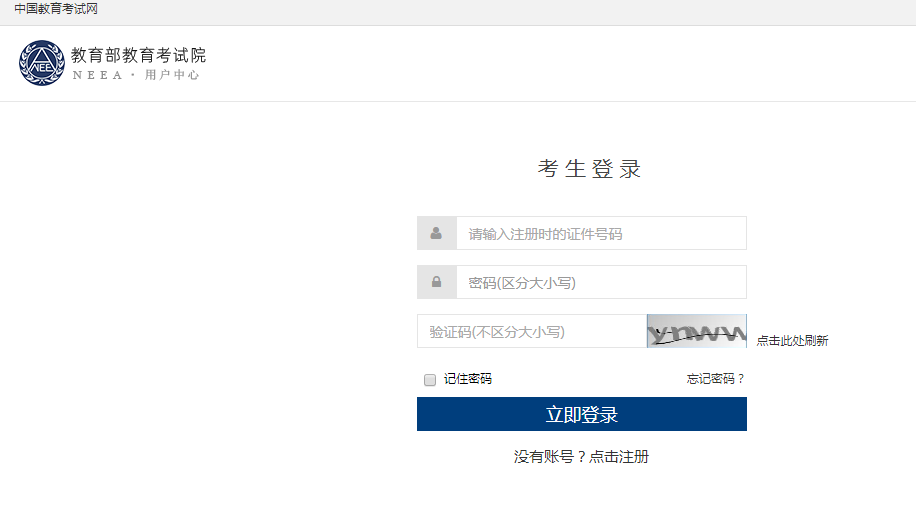Focus the 验证码(不区分大小写) captcha field
916x510 pixels.
[x=531, y=332]
